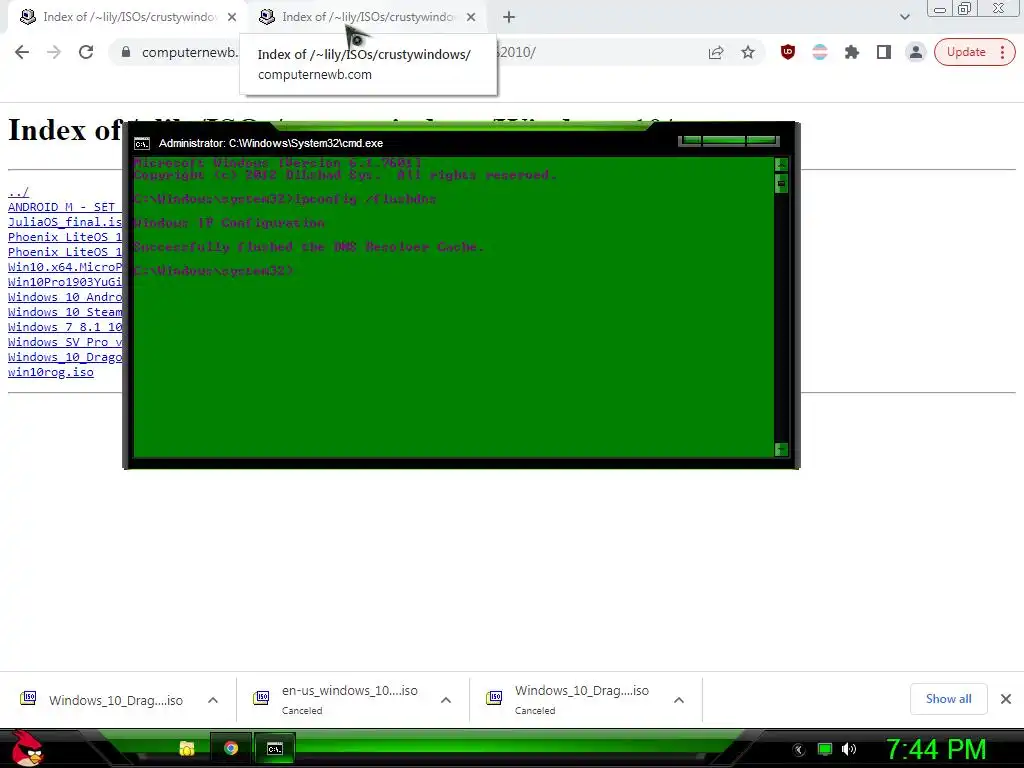Image resolution: width=1024 pixels, height=768 pixels.
Task: Open the volume tray icon
Action: click(849, 750)
